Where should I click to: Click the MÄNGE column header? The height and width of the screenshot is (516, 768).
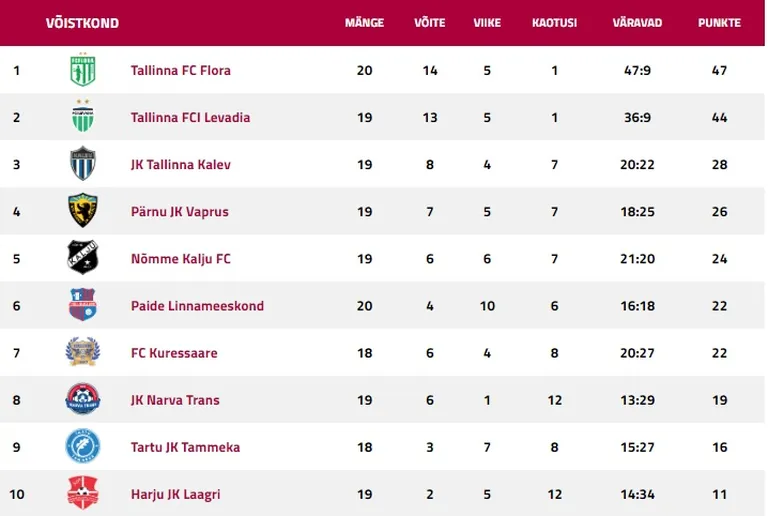(x=364, y=23)
